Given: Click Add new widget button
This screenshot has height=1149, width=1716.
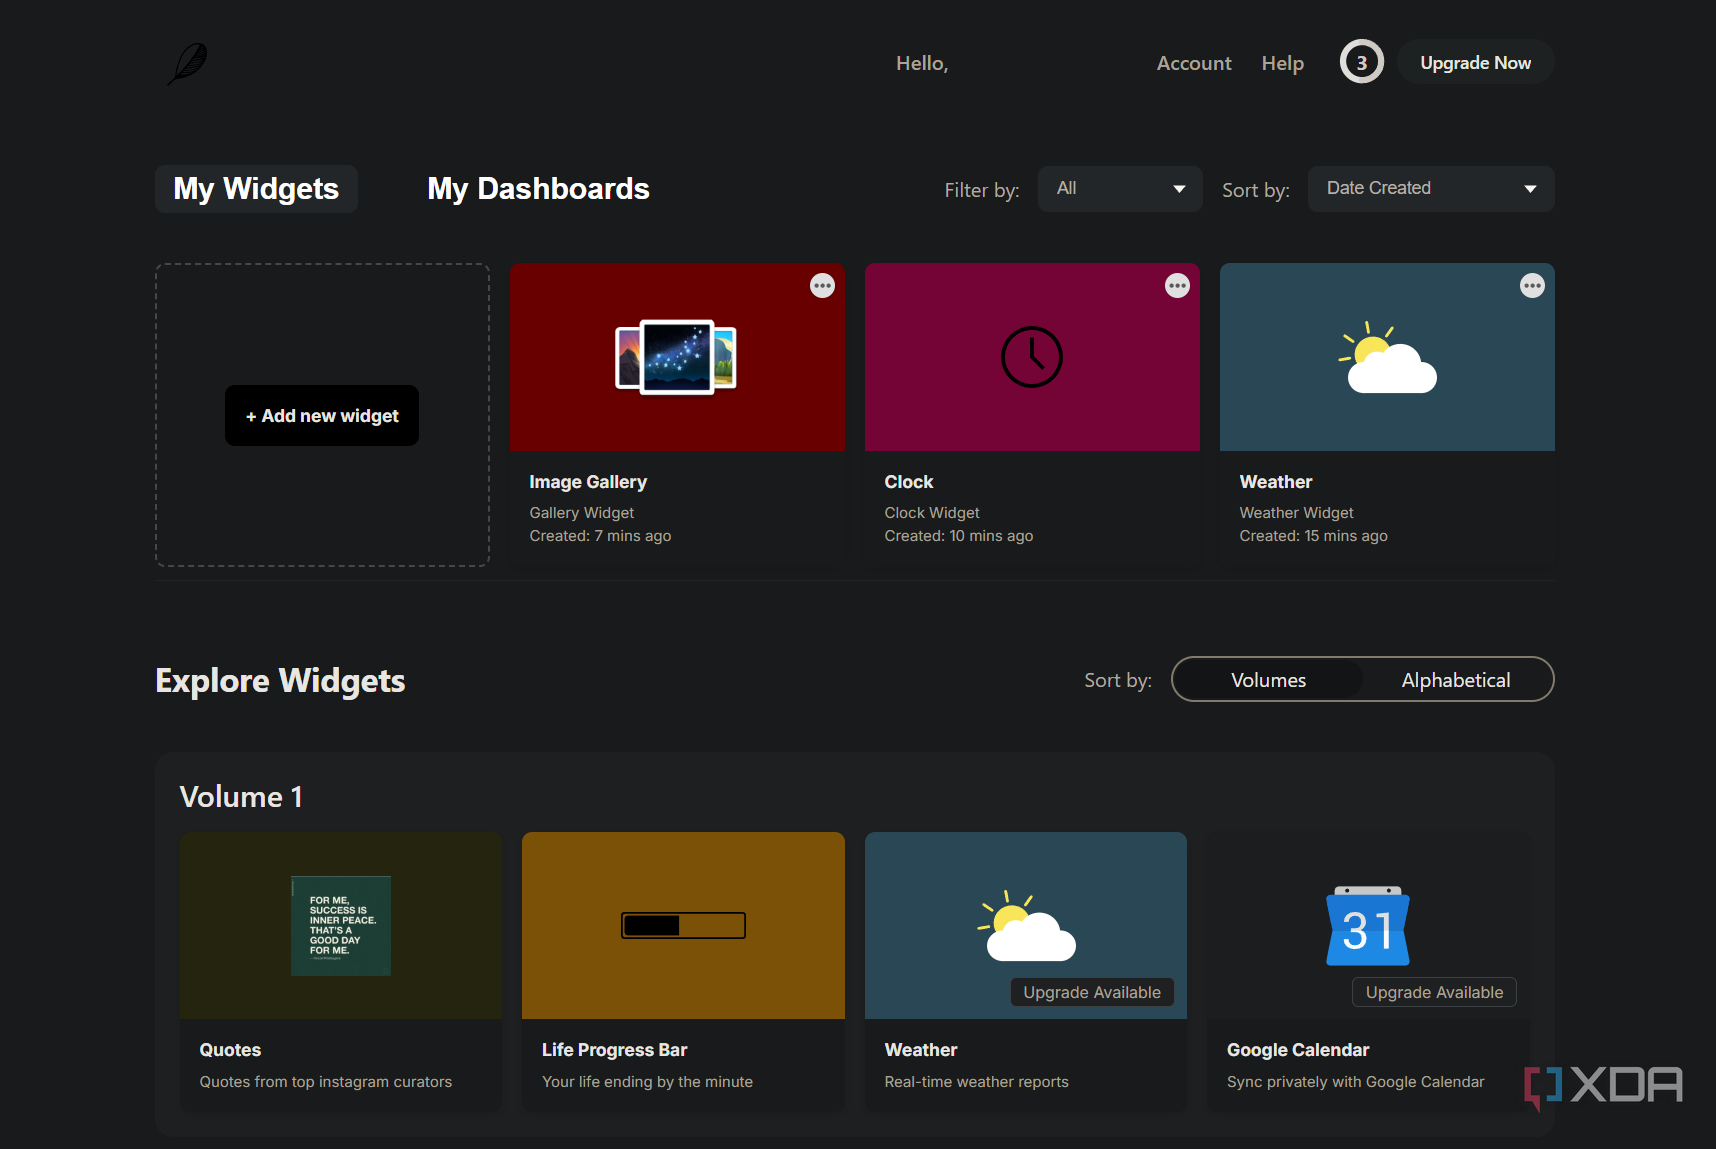Looking at the screenshot, I should point(322,415).
